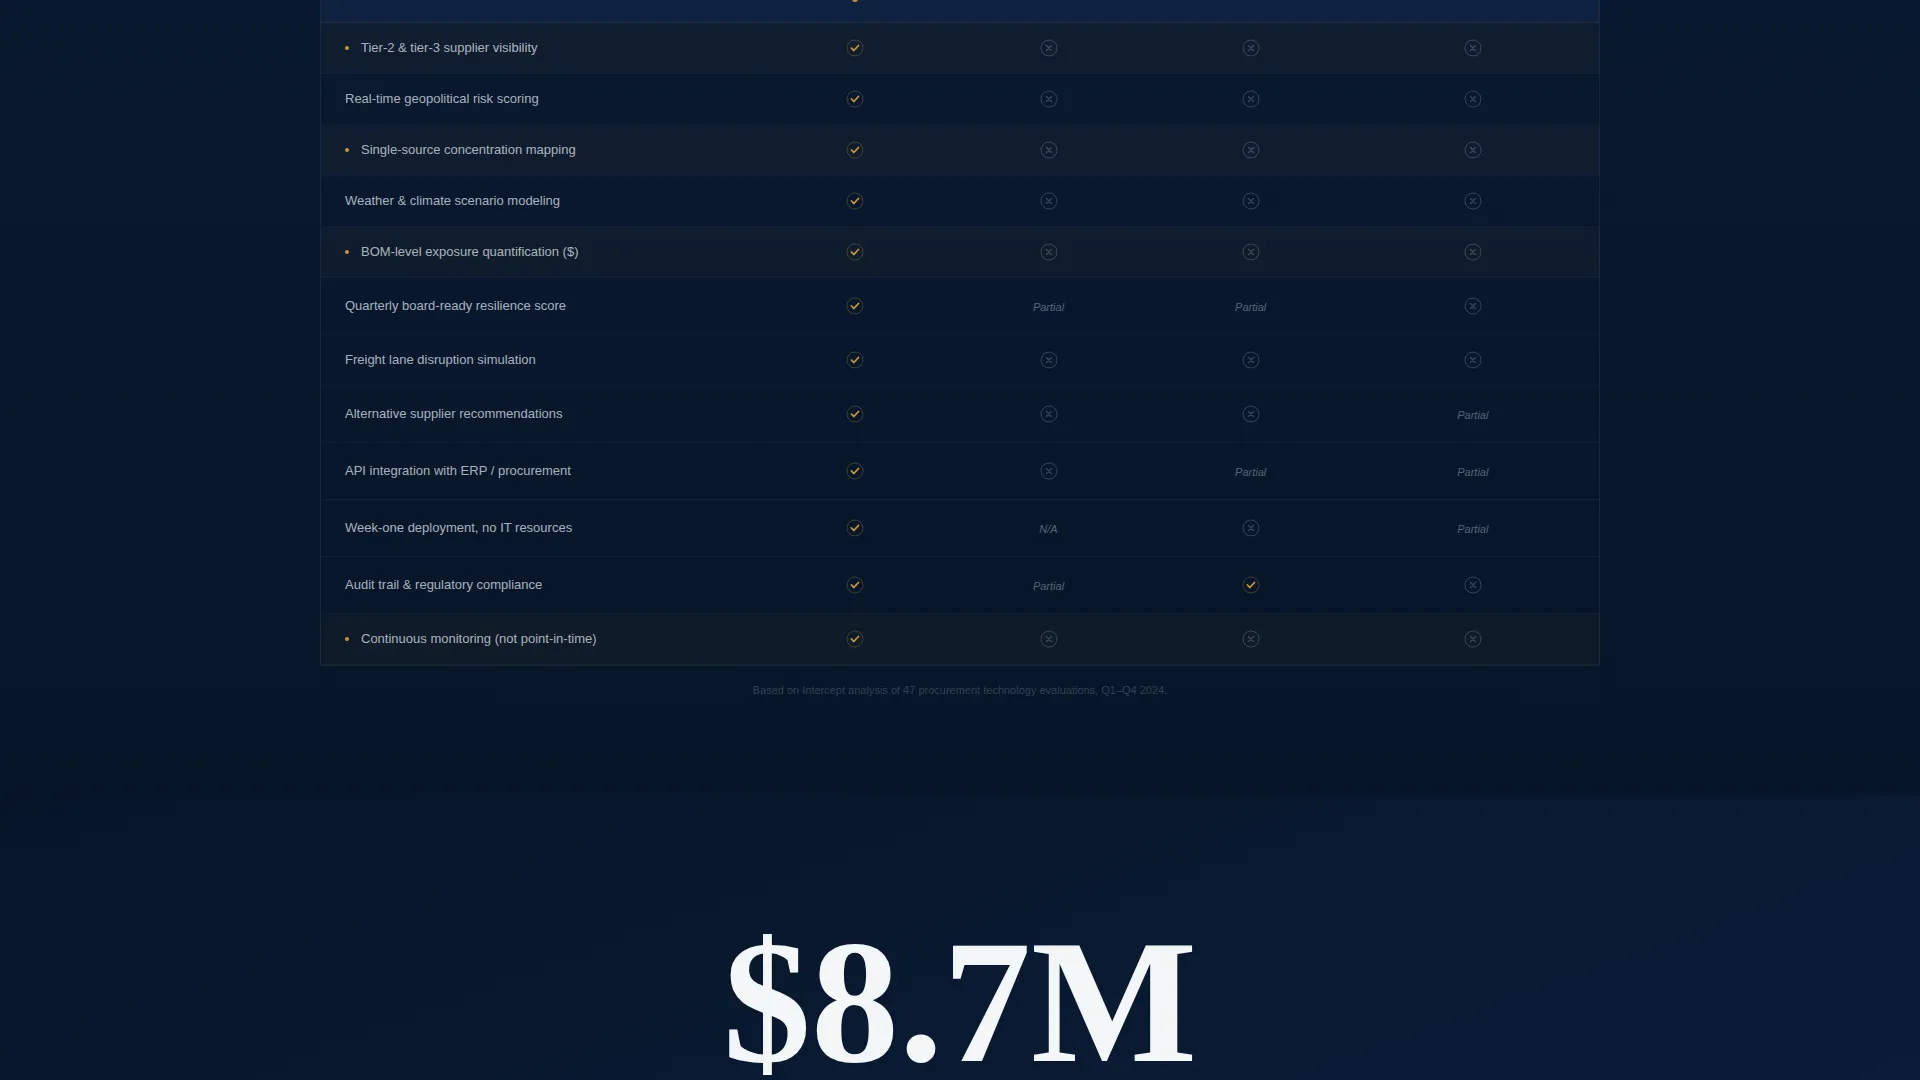Click the last x icon in Weather & climate row
This screenshot has width=1920, height=1080.
point(1473,201)
